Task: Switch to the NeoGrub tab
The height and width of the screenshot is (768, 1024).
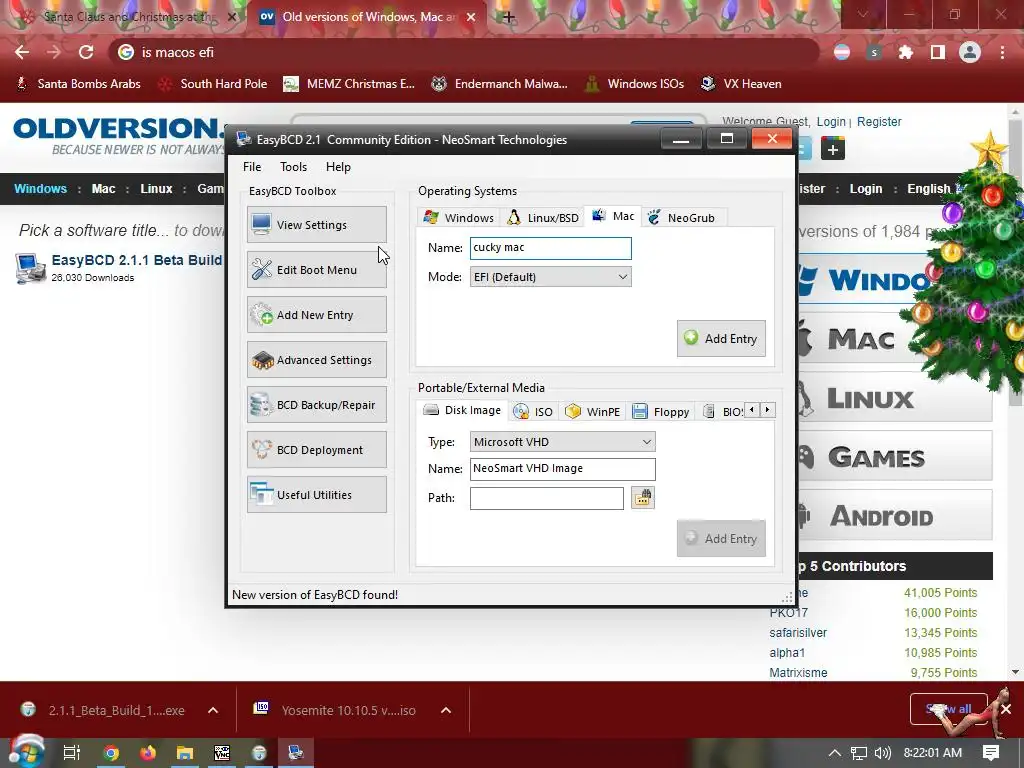Action: pyautogui.click(x=682, y=217)
